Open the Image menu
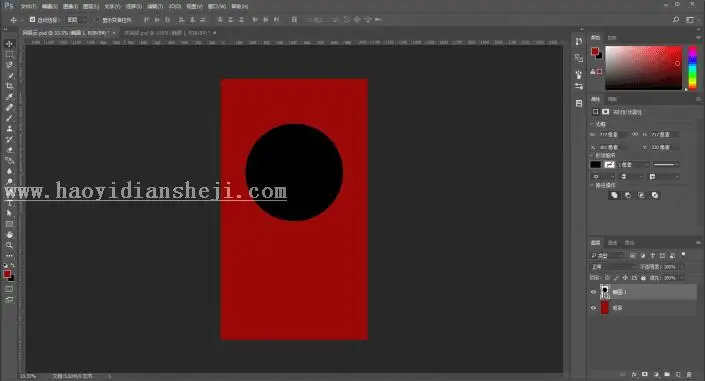 pos(70,7)
